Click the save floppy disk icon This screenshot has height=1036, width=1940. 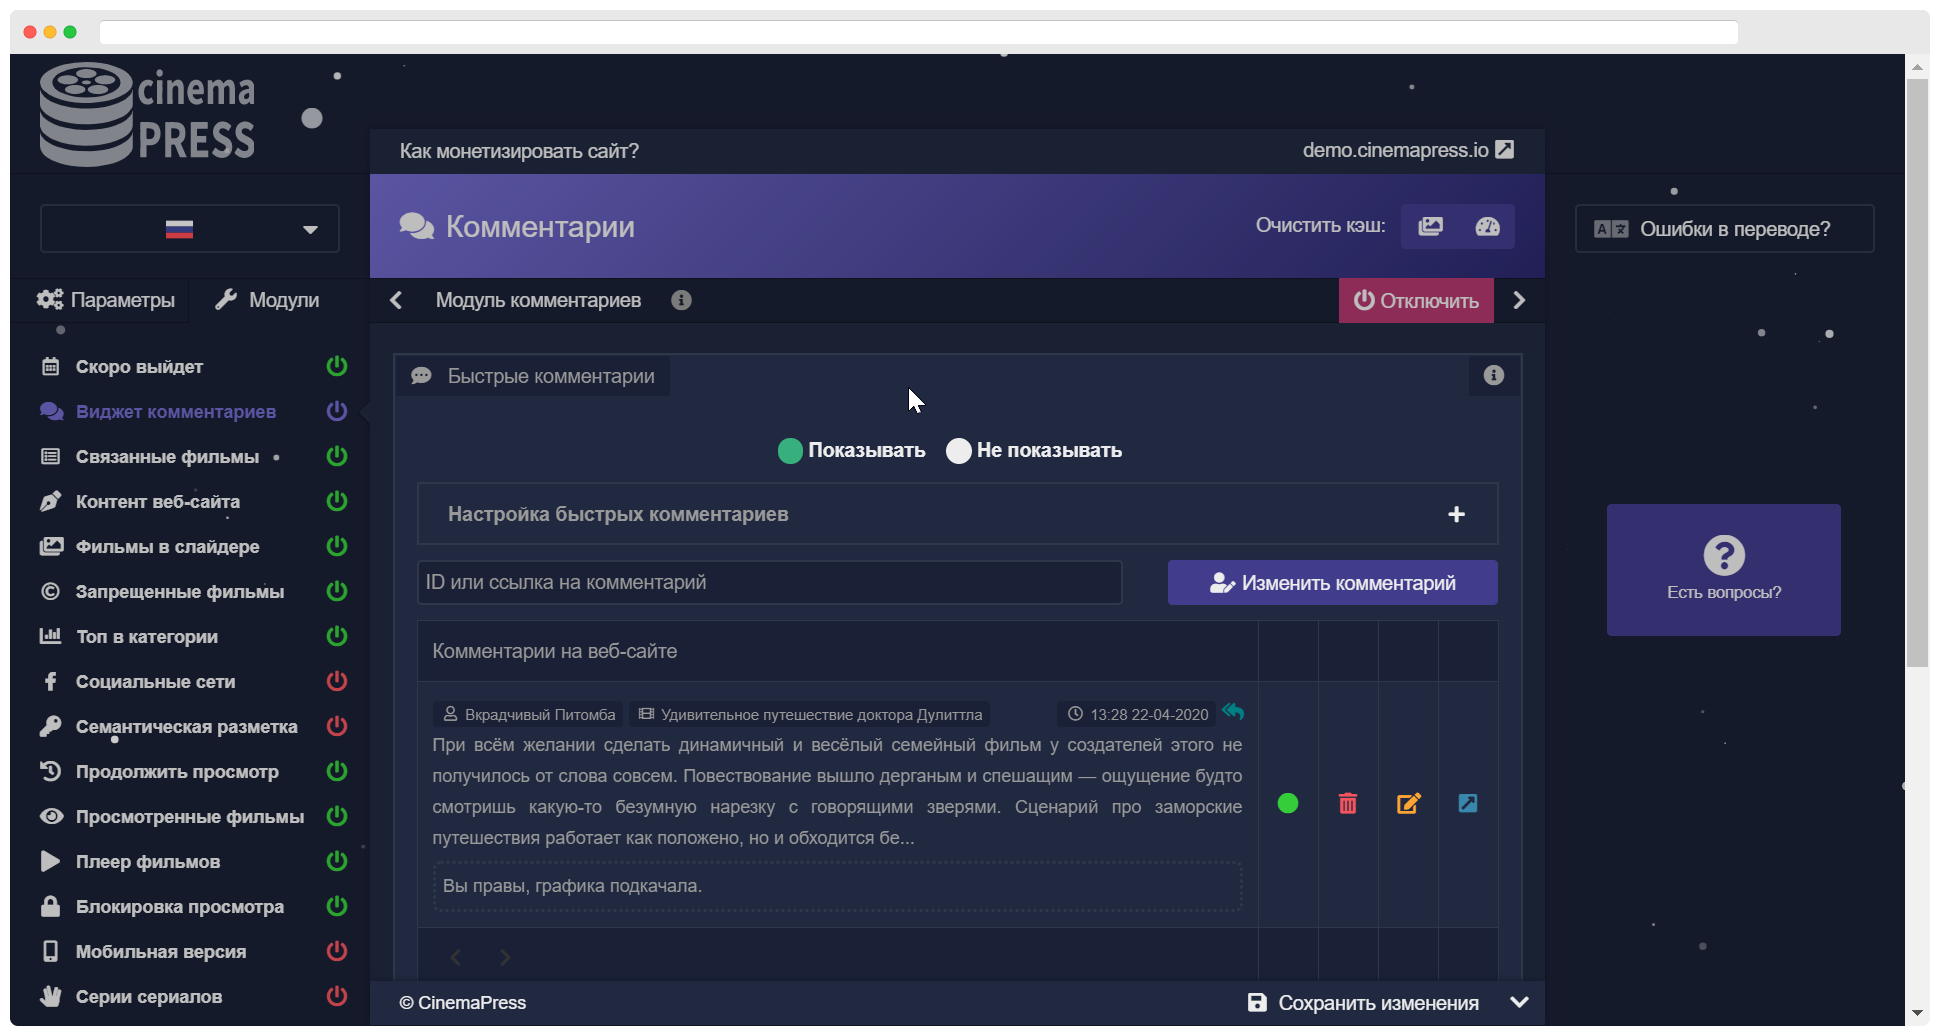pos(1257,1002)
